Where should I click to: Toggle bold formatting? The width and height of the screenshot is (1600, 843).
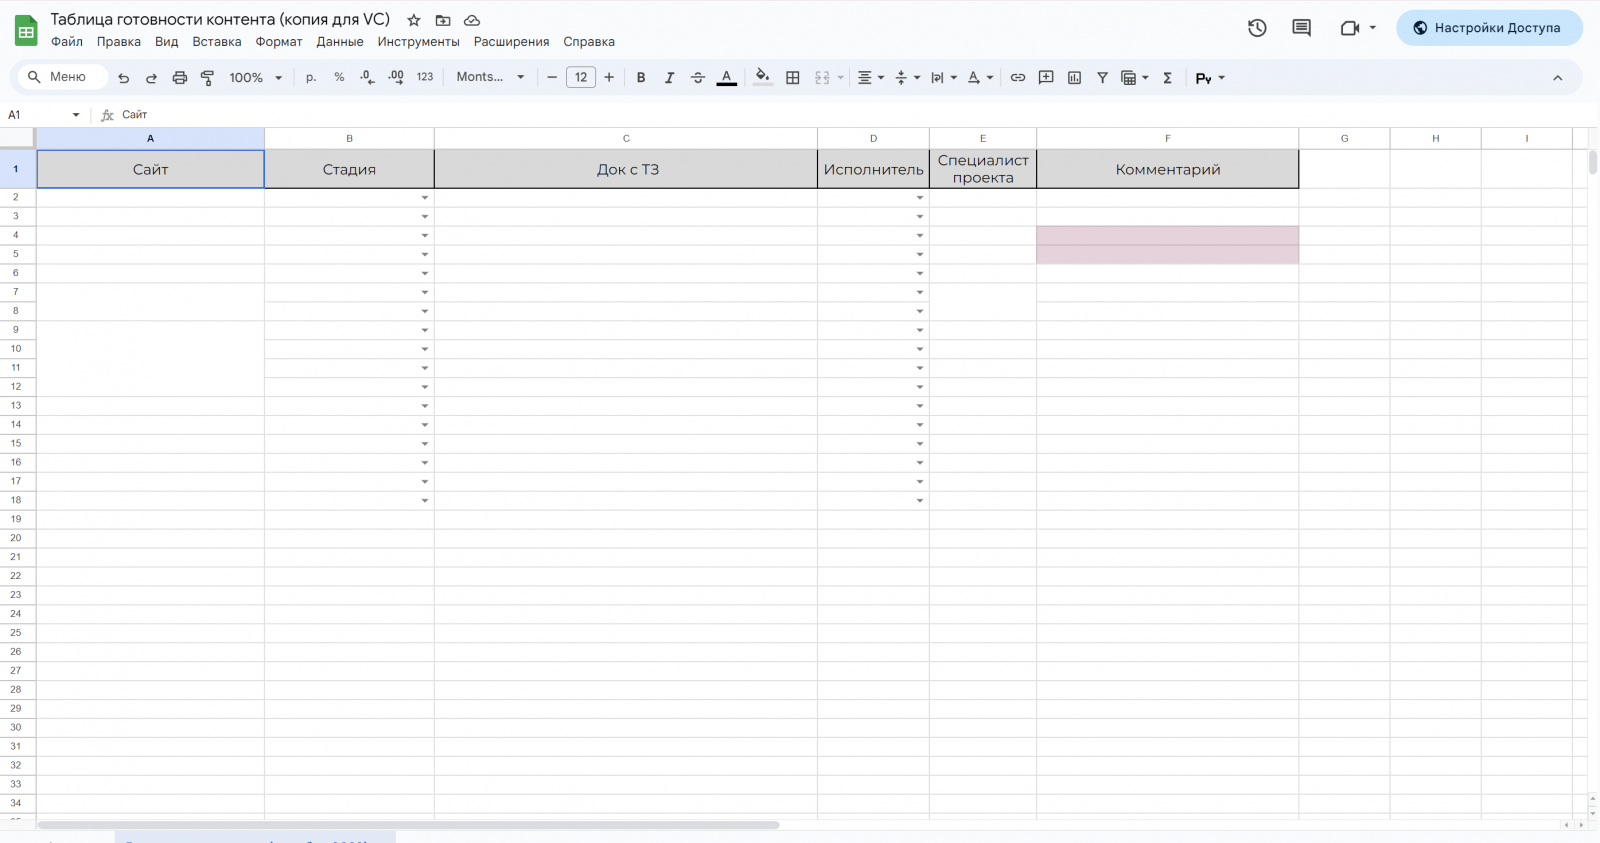(641, 78)
